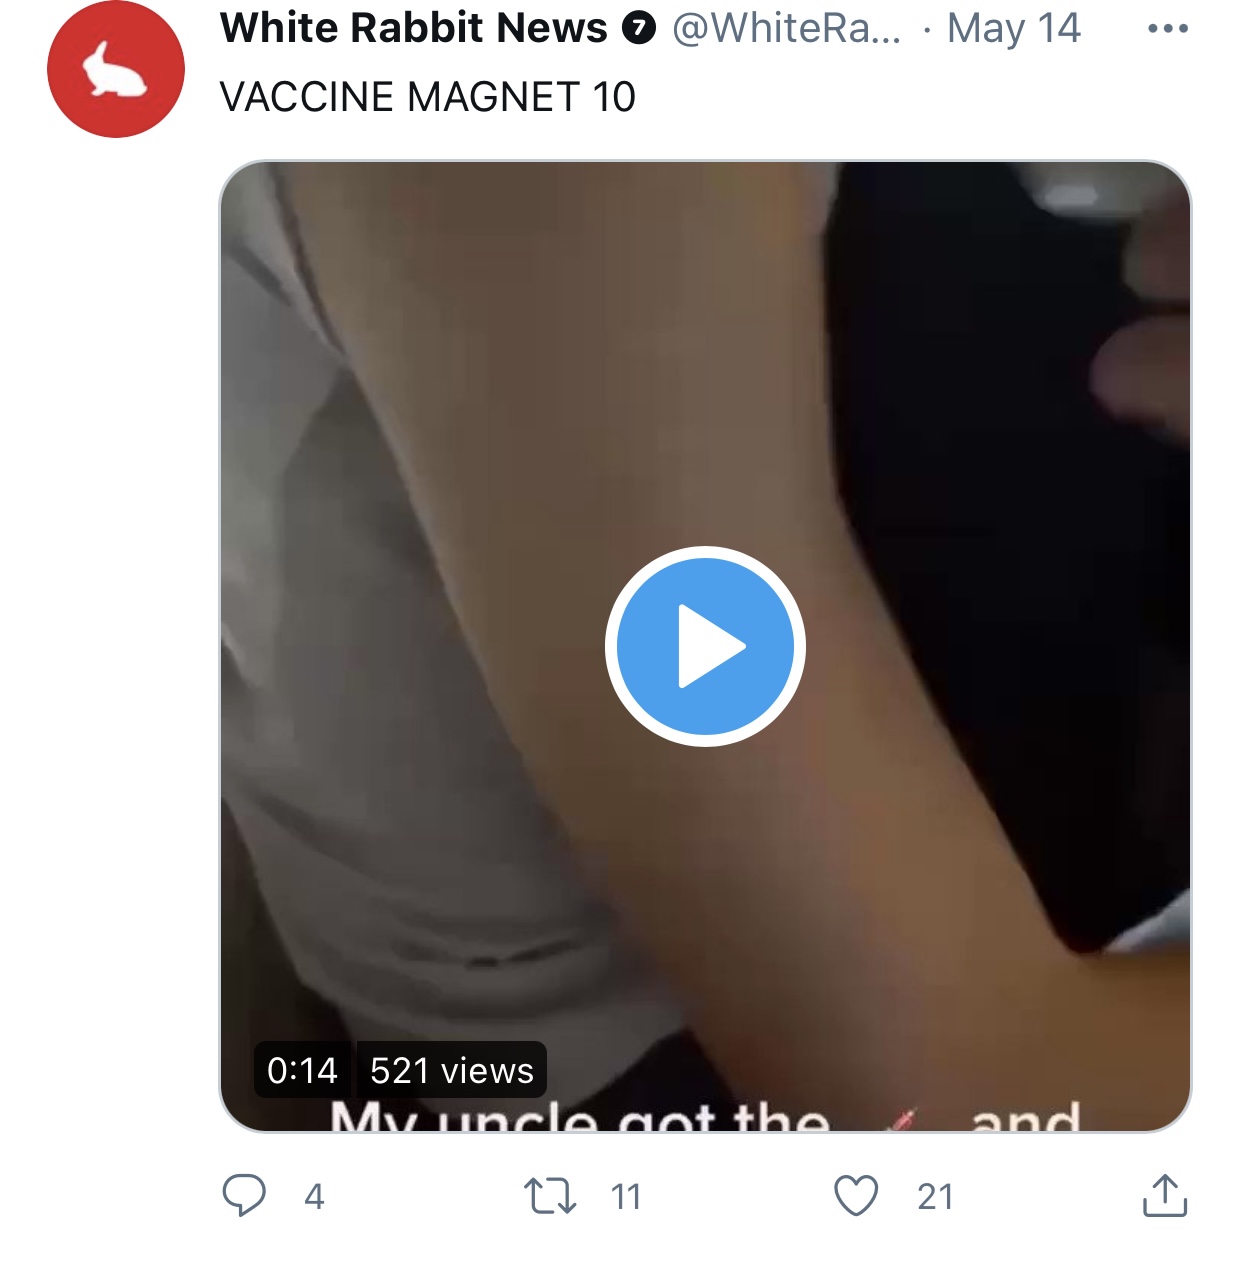Open the White Rabbit News profile picture
Screen dimensions: 1241x1264
[116, 69]
